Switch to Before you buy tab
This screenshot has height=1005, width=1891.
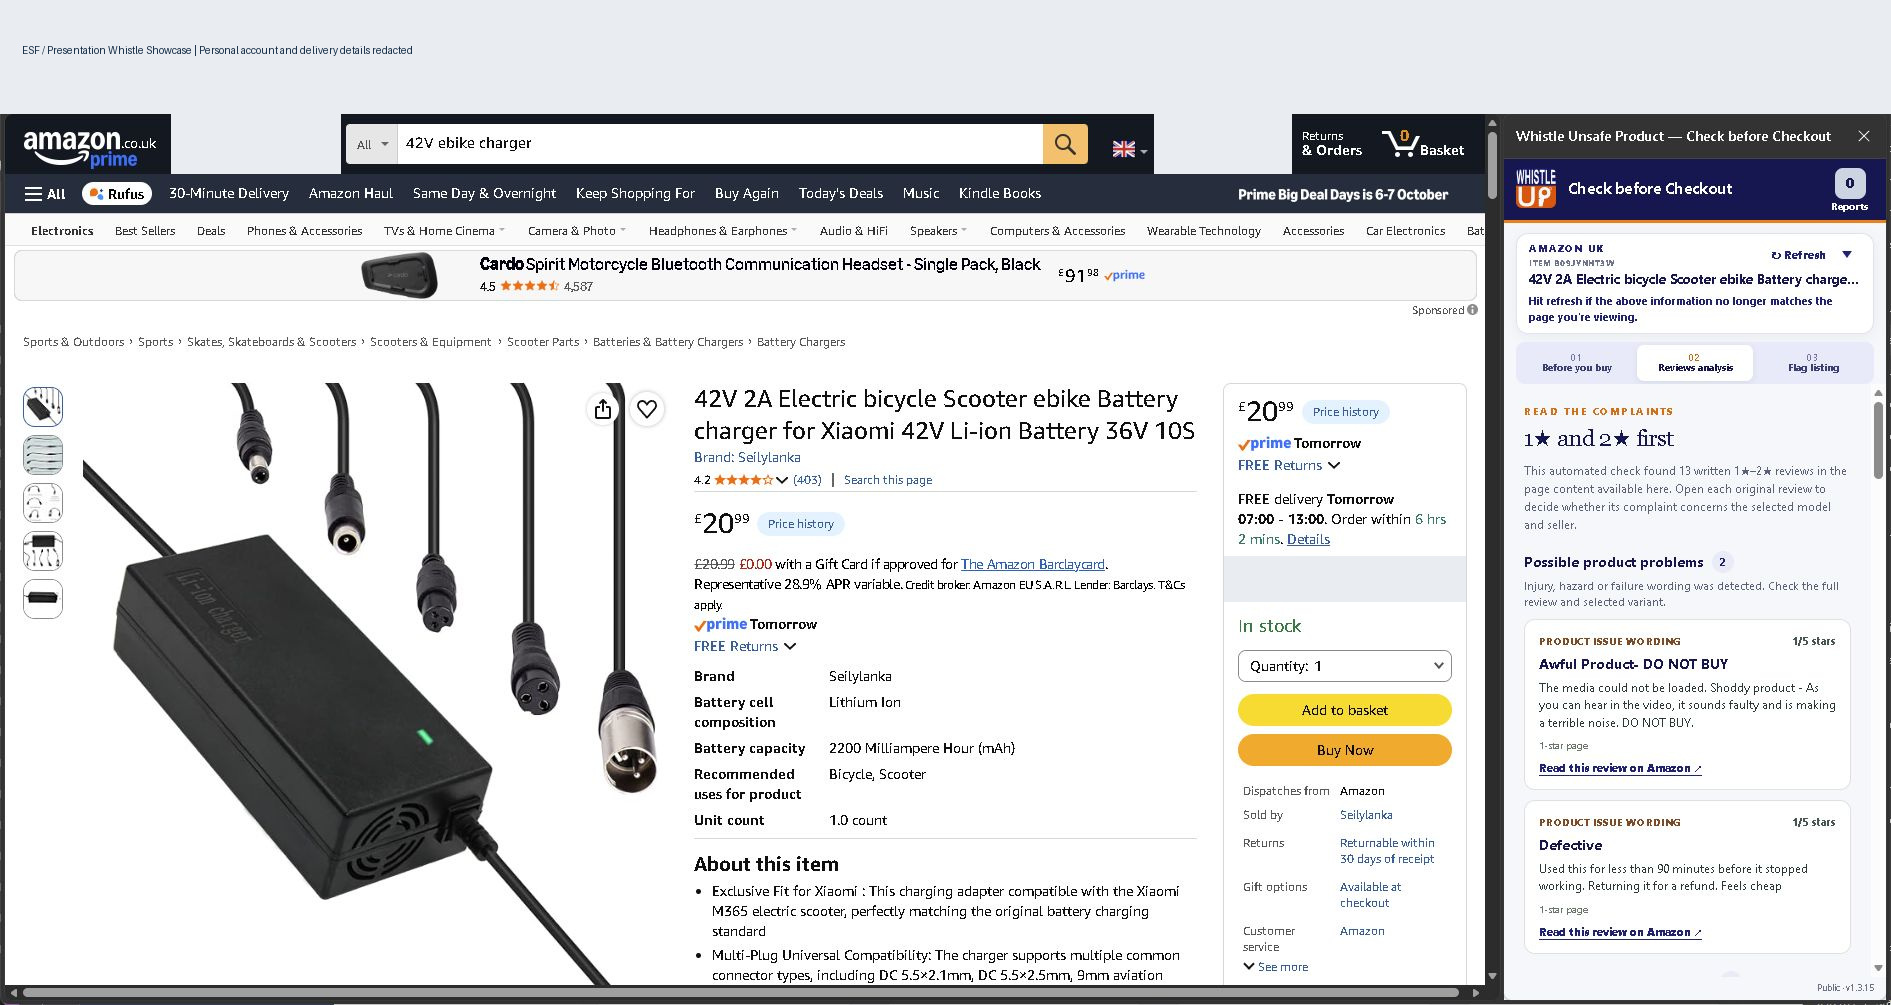pyautogui.click(x=1576, y=363)
